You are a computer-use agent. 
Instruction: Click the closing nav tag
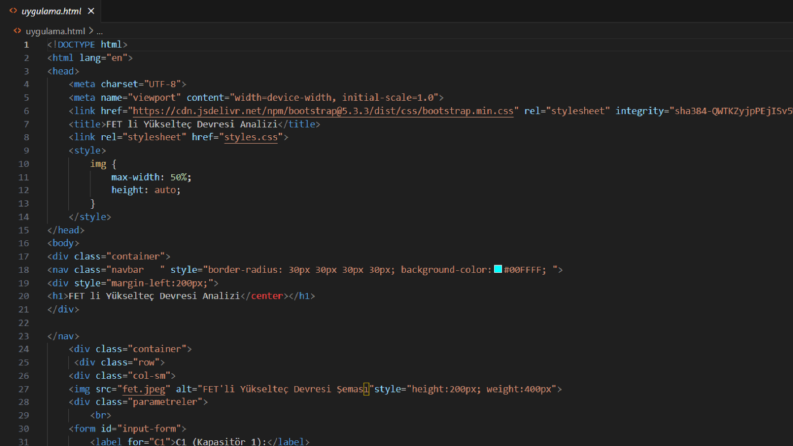[63, 336]
